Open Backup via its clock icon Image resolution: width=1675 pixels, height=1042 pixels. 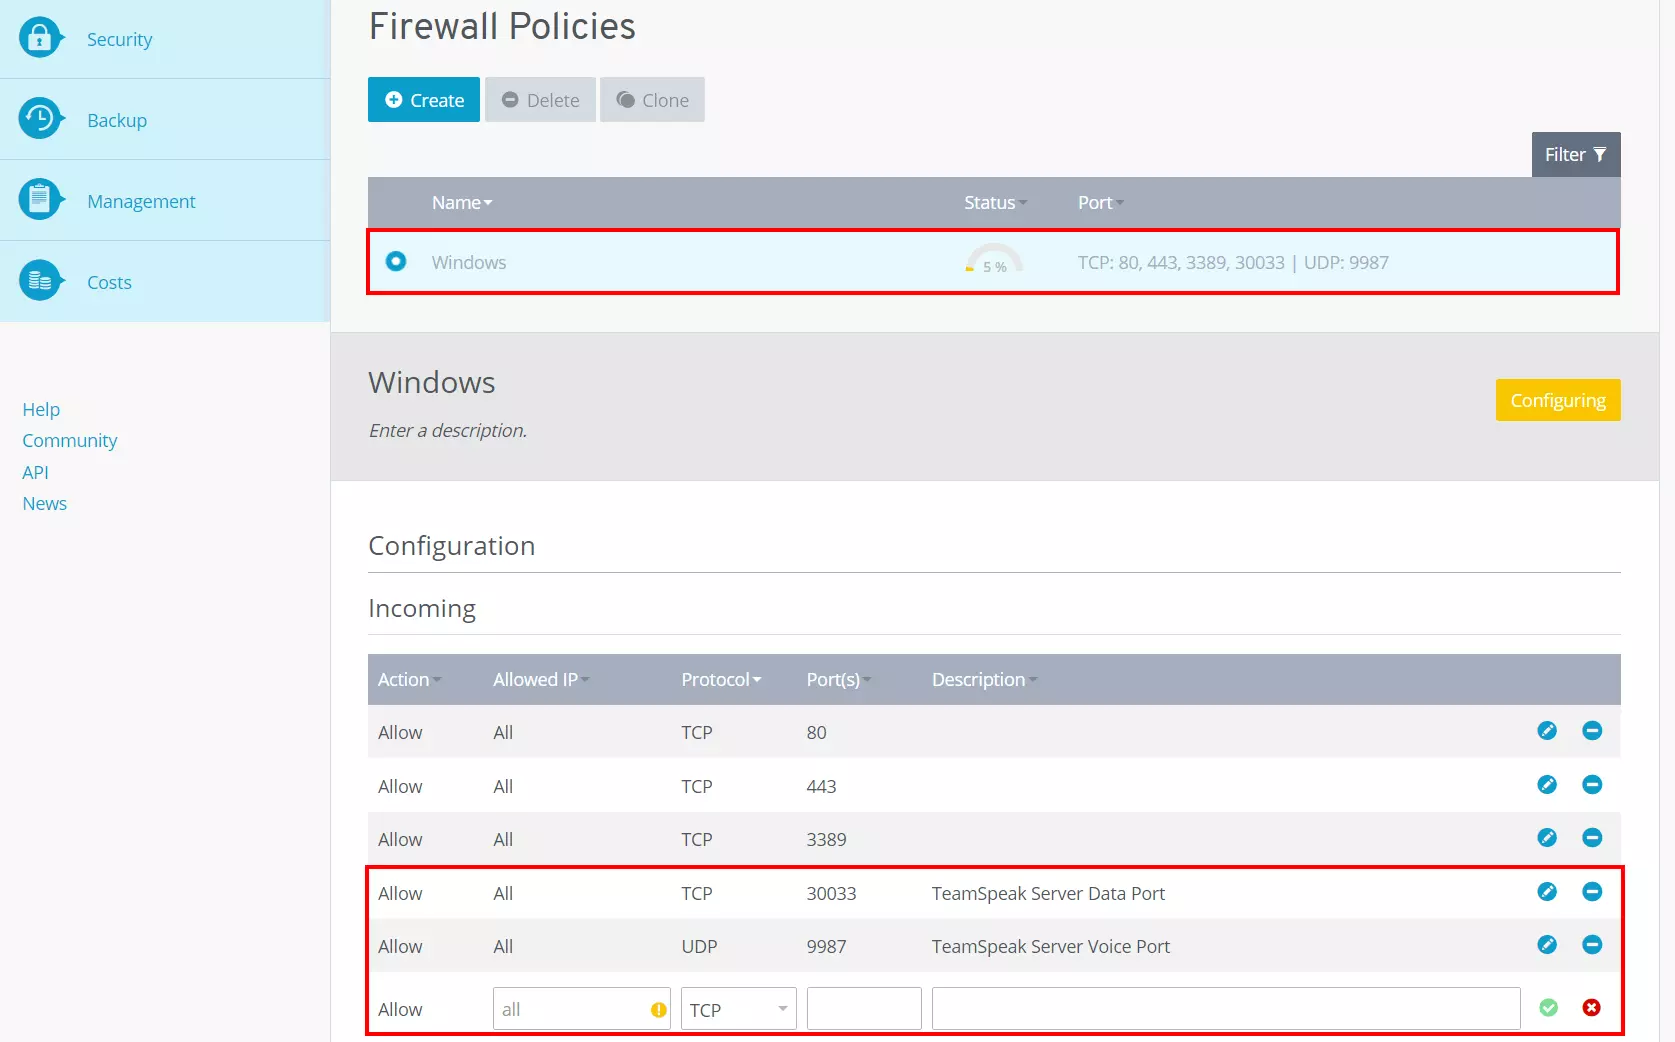click(39, 119)
